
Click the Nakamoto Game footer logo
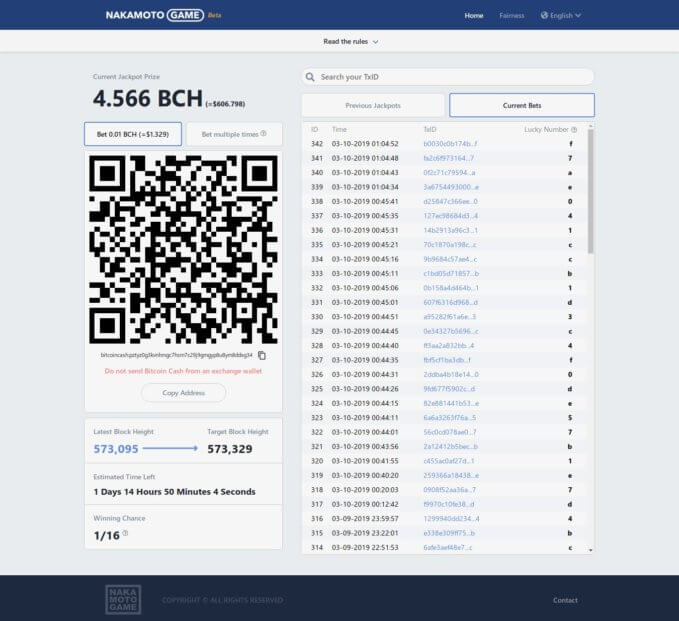[x=124, y=599]
